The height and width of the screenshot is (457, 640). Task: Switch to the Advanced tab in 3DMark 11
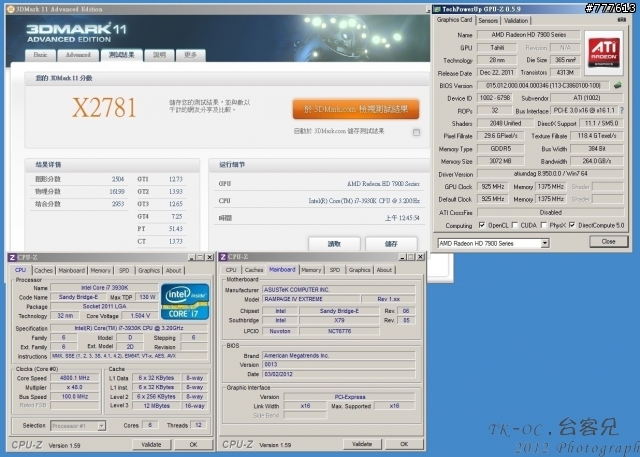(78, 55)
